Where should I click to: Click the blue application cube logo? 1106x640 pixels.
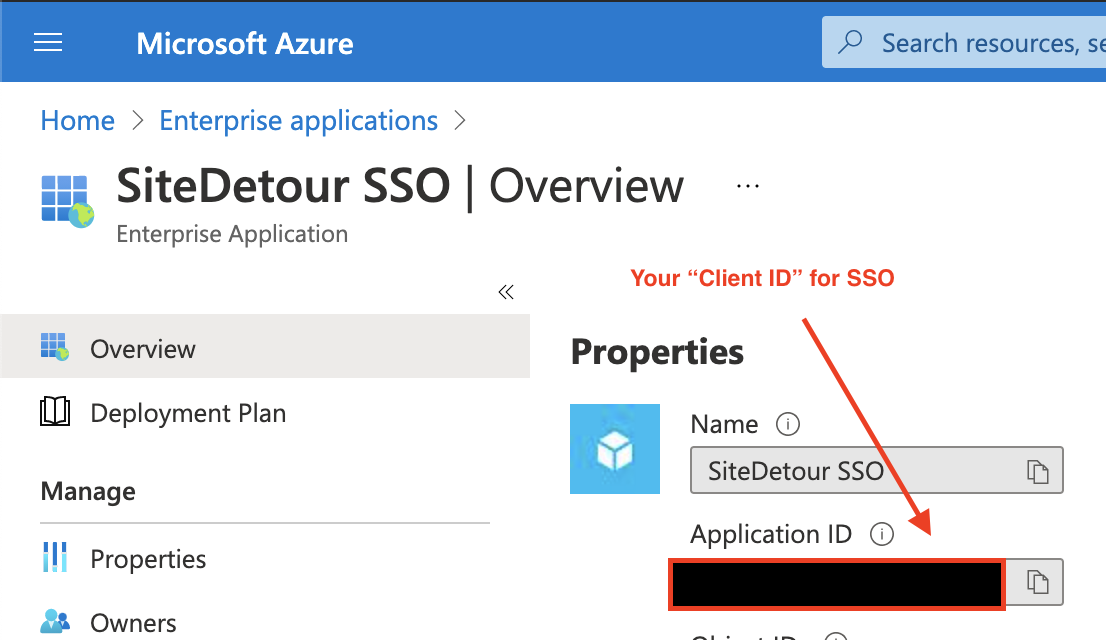(614, 449)
